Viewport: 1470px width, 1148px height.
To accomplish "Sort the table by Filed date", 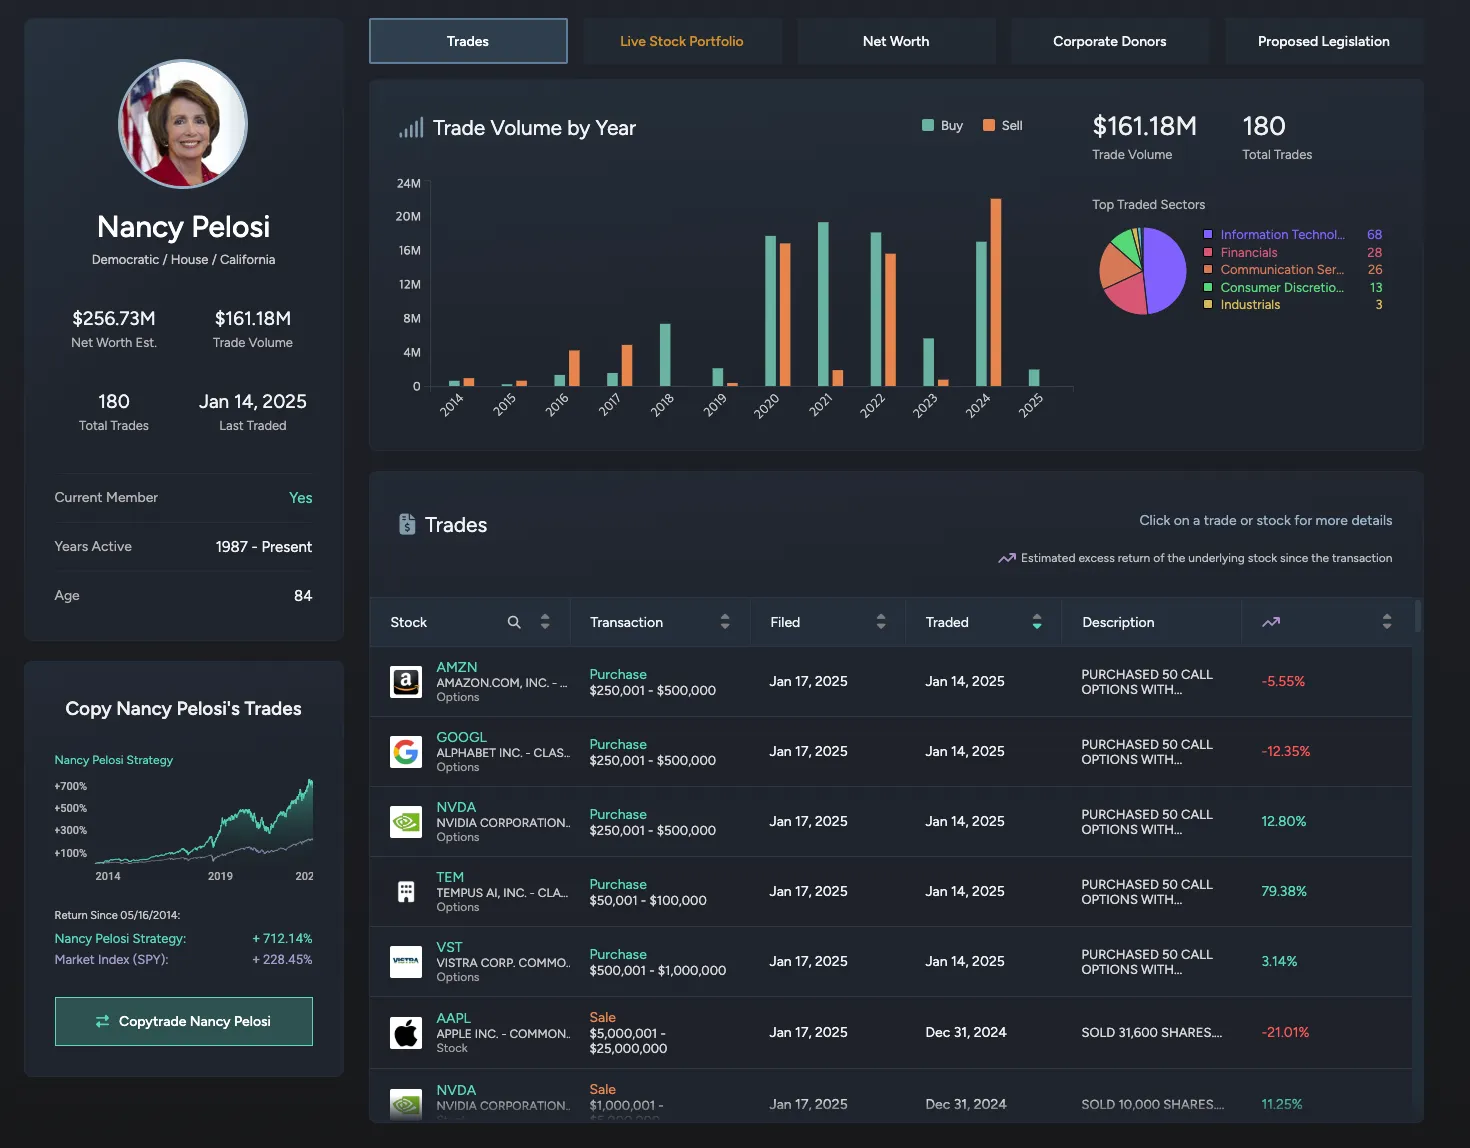I will [x=881, y=622].
